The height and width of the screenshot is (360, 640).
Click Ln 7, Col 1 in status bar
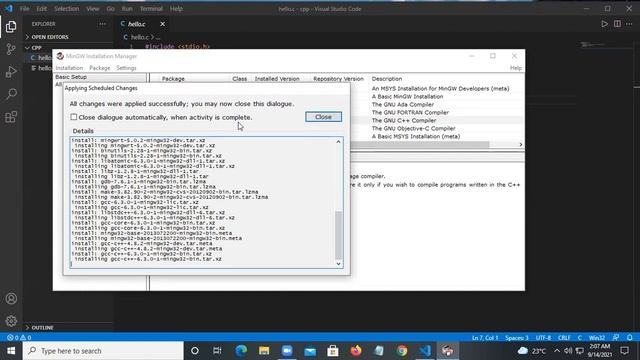[x=485, y=338]
